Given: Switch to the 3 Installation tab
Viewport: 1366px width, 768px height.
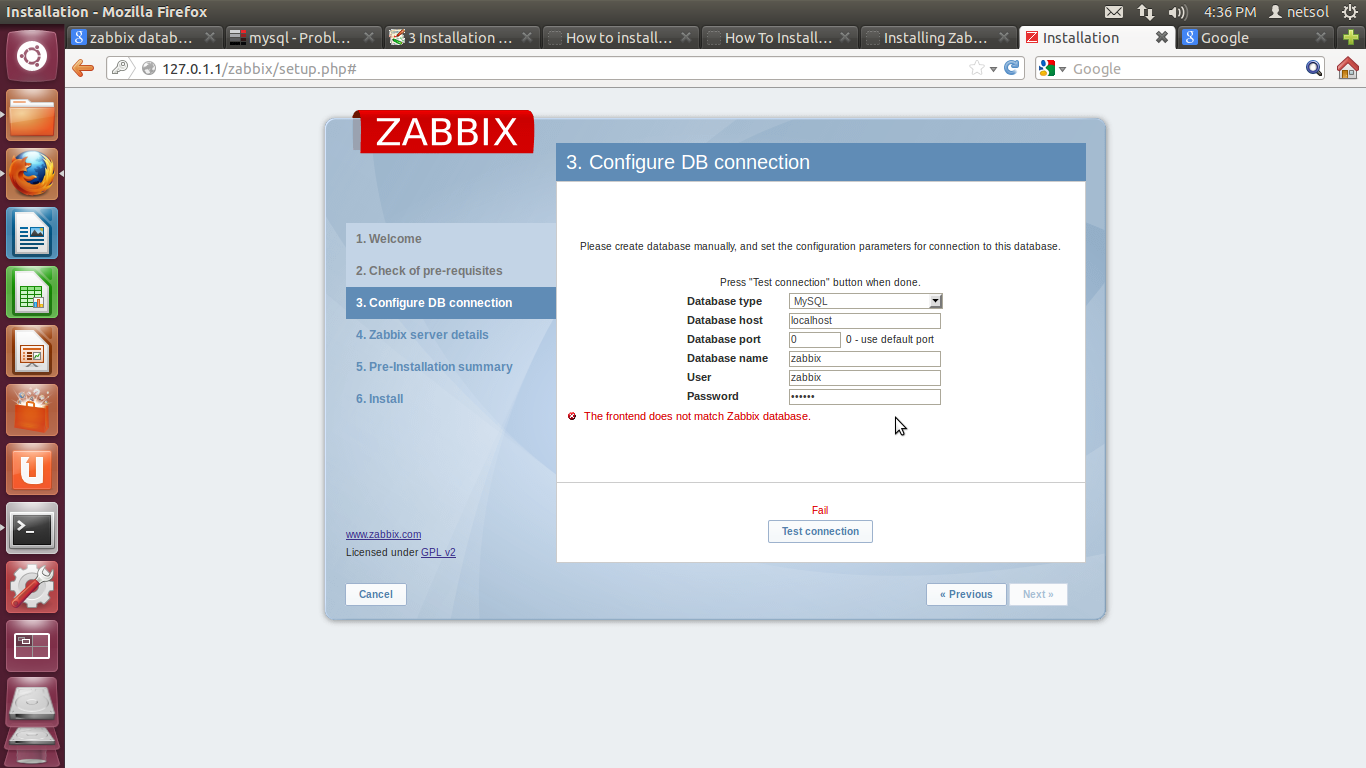Looking at the screenshot, I should point(462,37).
